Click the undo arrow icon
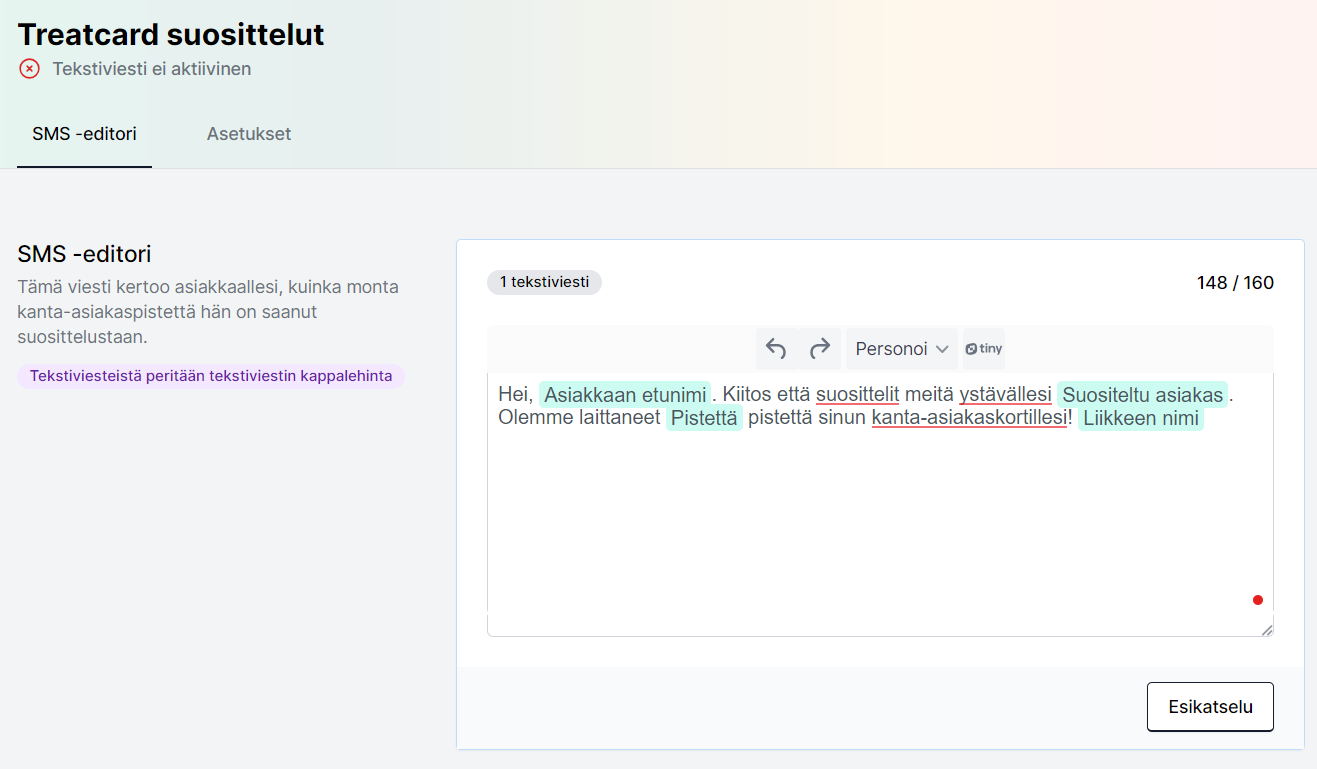This screenshot has width=1317, height=769. tap(776, 349)
